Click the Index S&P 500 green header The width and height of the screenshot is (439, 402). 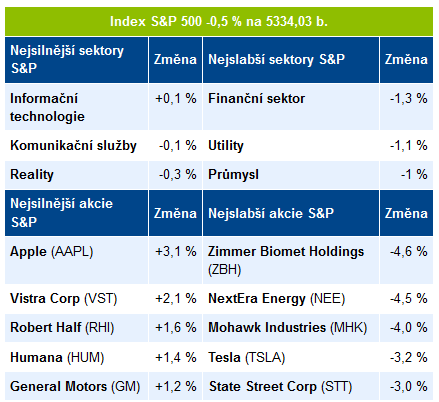[x=219, y=22]
